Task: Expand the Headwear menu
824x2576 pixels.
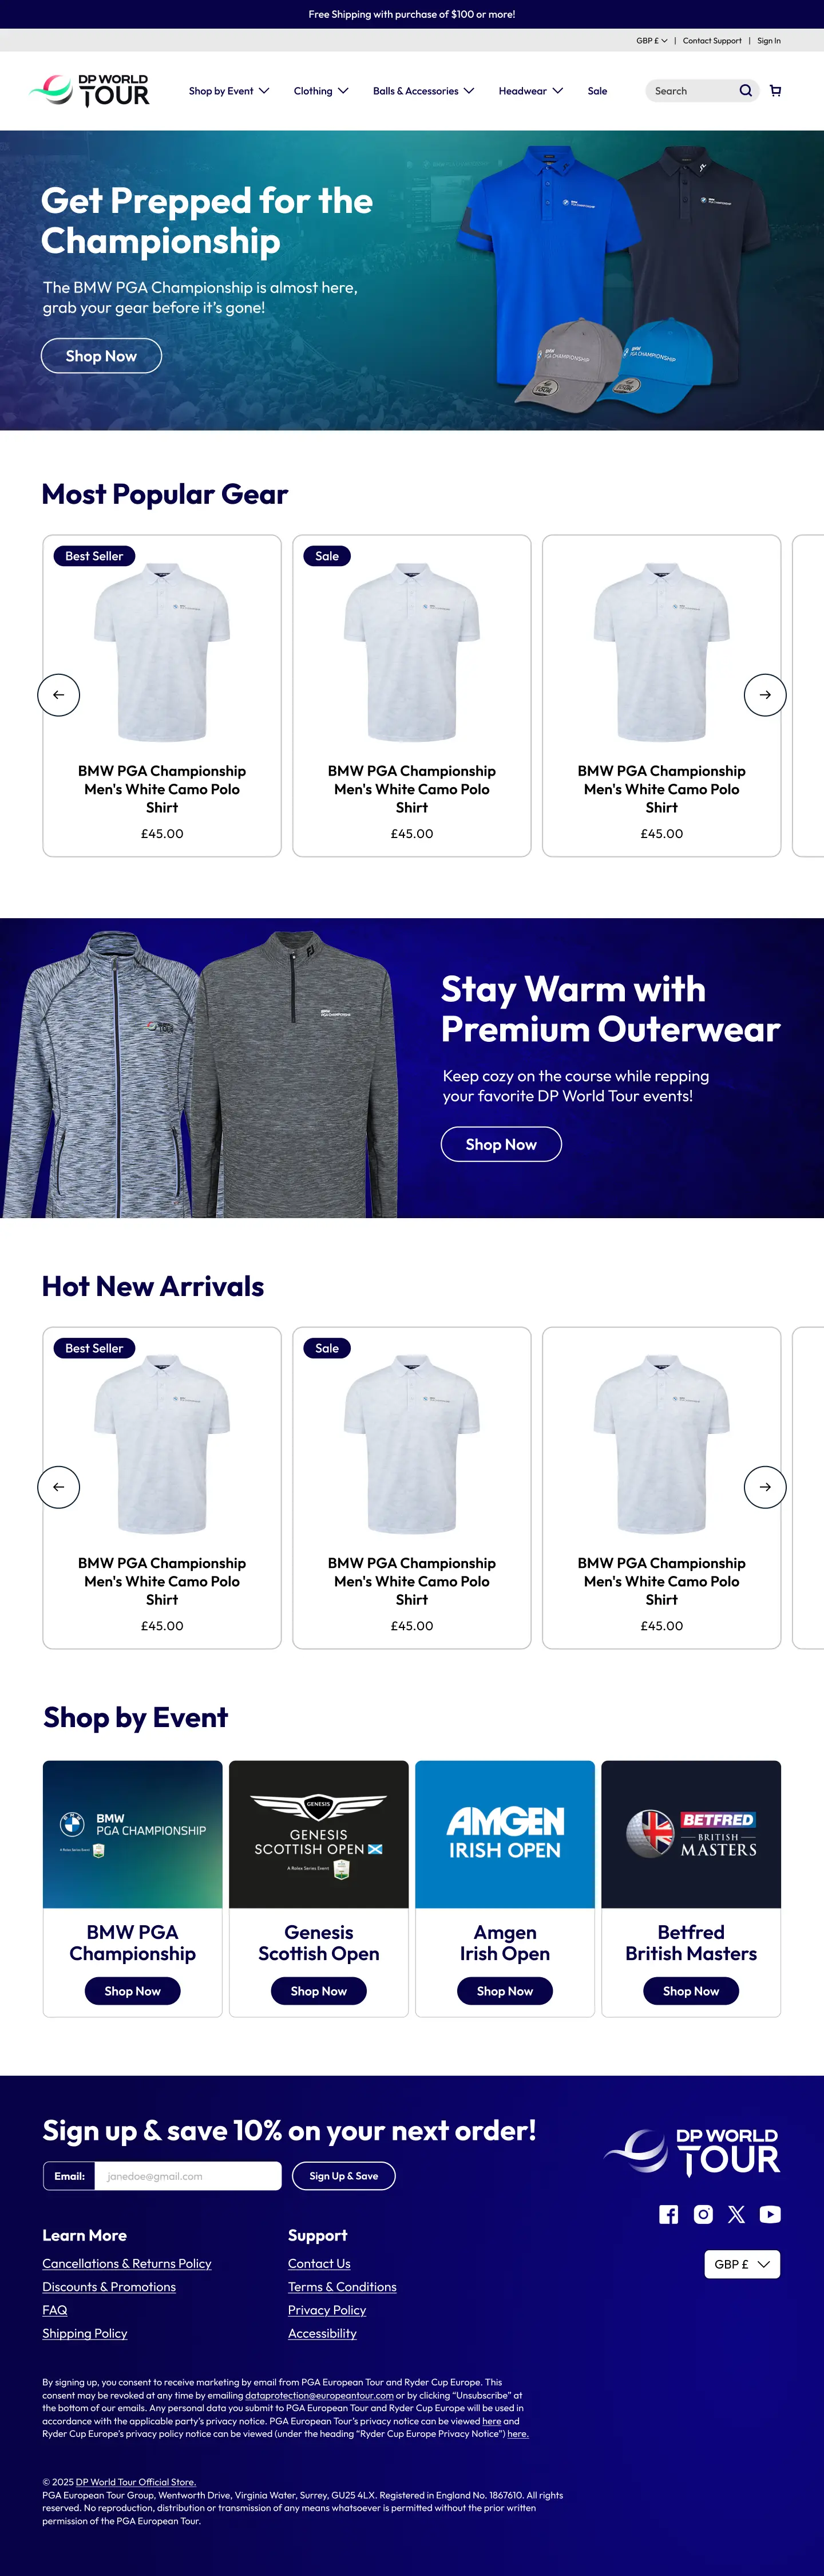Action: (x=531, y=91)
